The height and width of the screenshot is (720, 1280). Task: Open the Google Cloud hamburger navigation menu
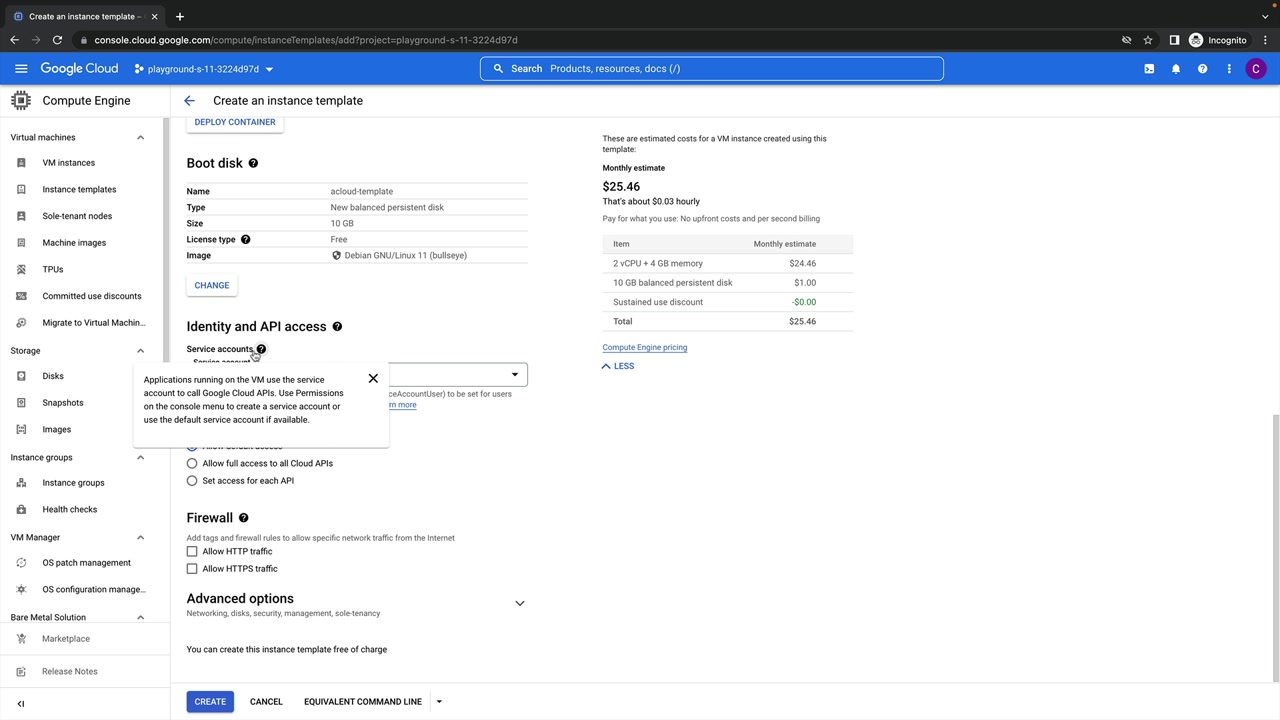tap(21, 69)
